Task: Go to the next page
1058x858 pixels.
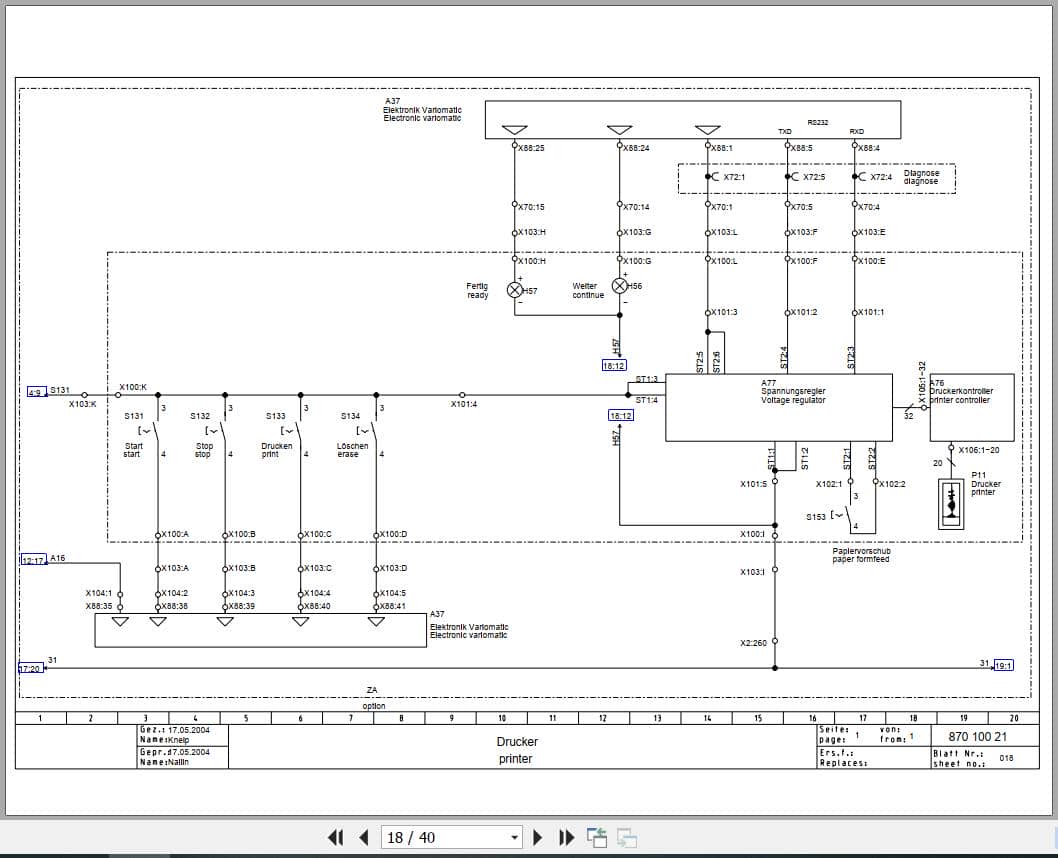Action: [538, 838]
